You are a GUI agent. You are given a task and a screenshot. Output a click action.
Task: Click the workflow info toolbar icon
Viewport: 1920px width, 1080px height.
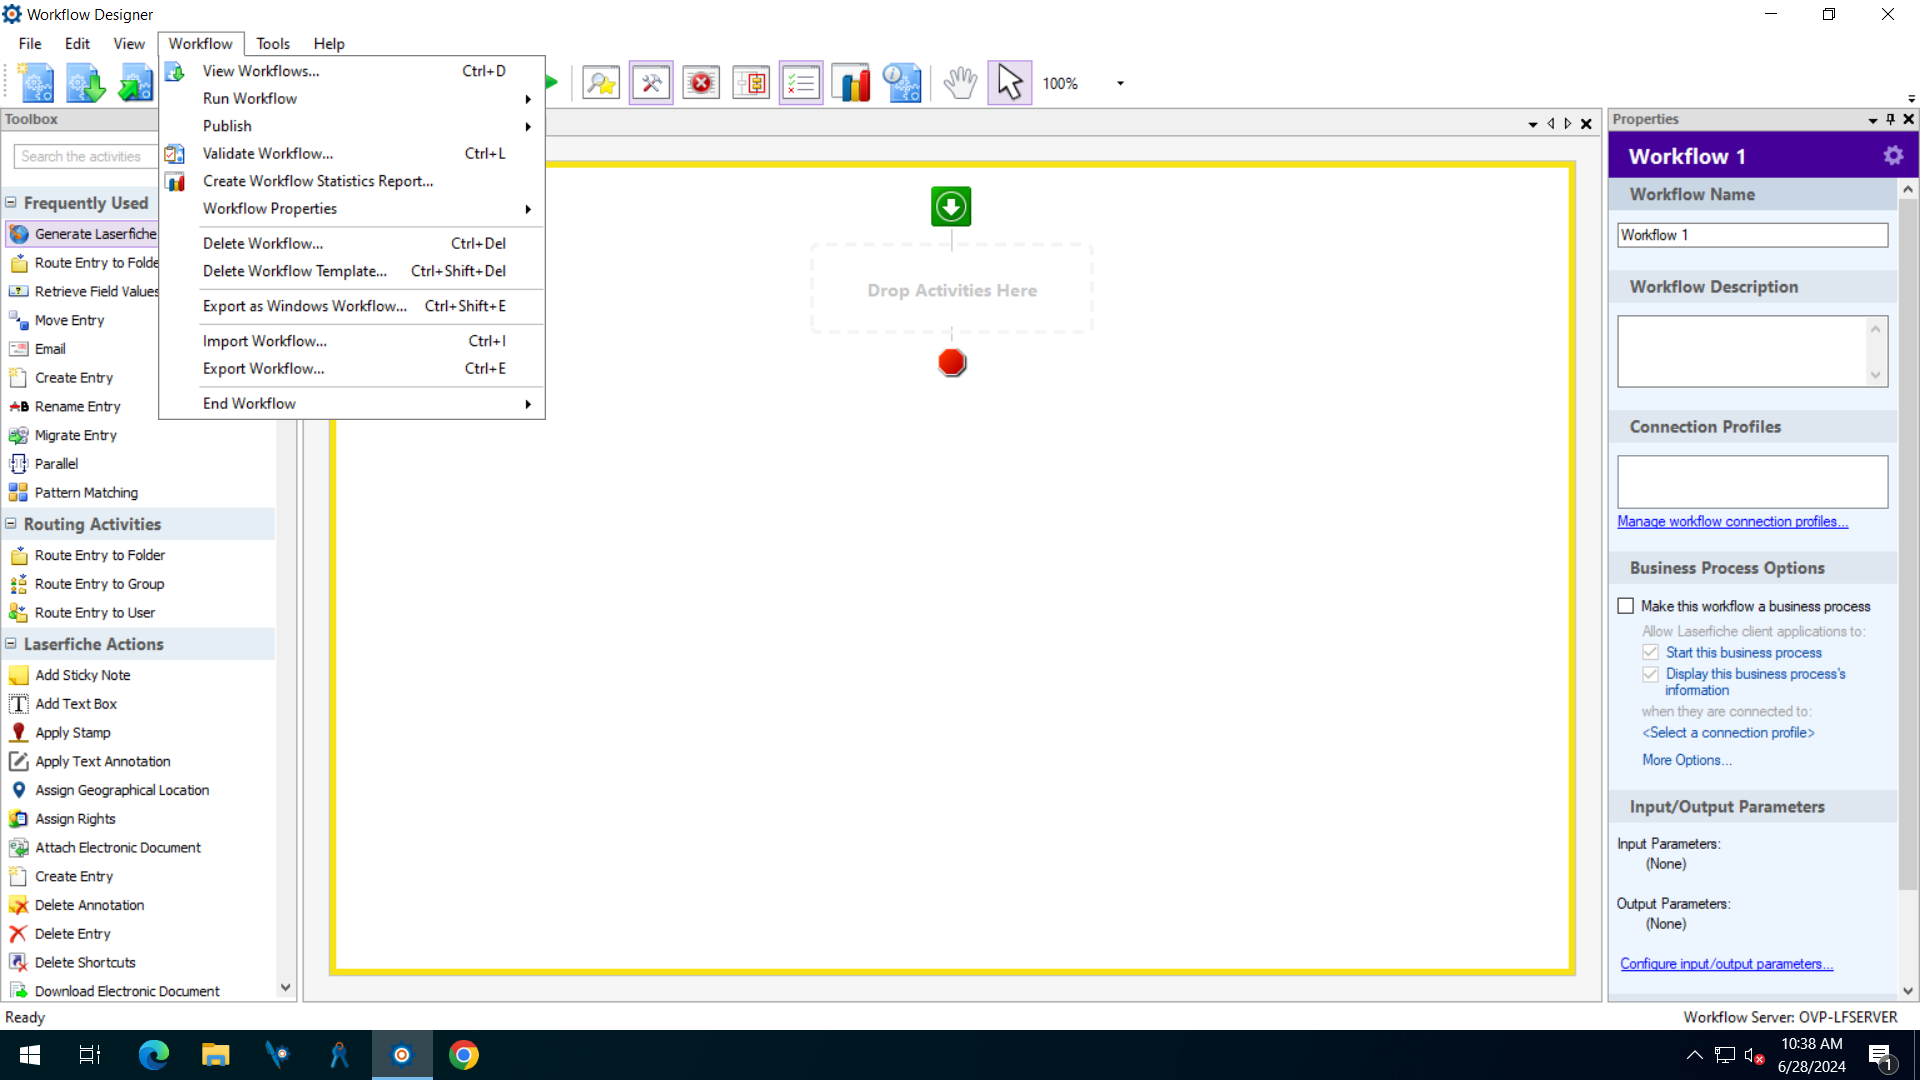tap(901, 83)
